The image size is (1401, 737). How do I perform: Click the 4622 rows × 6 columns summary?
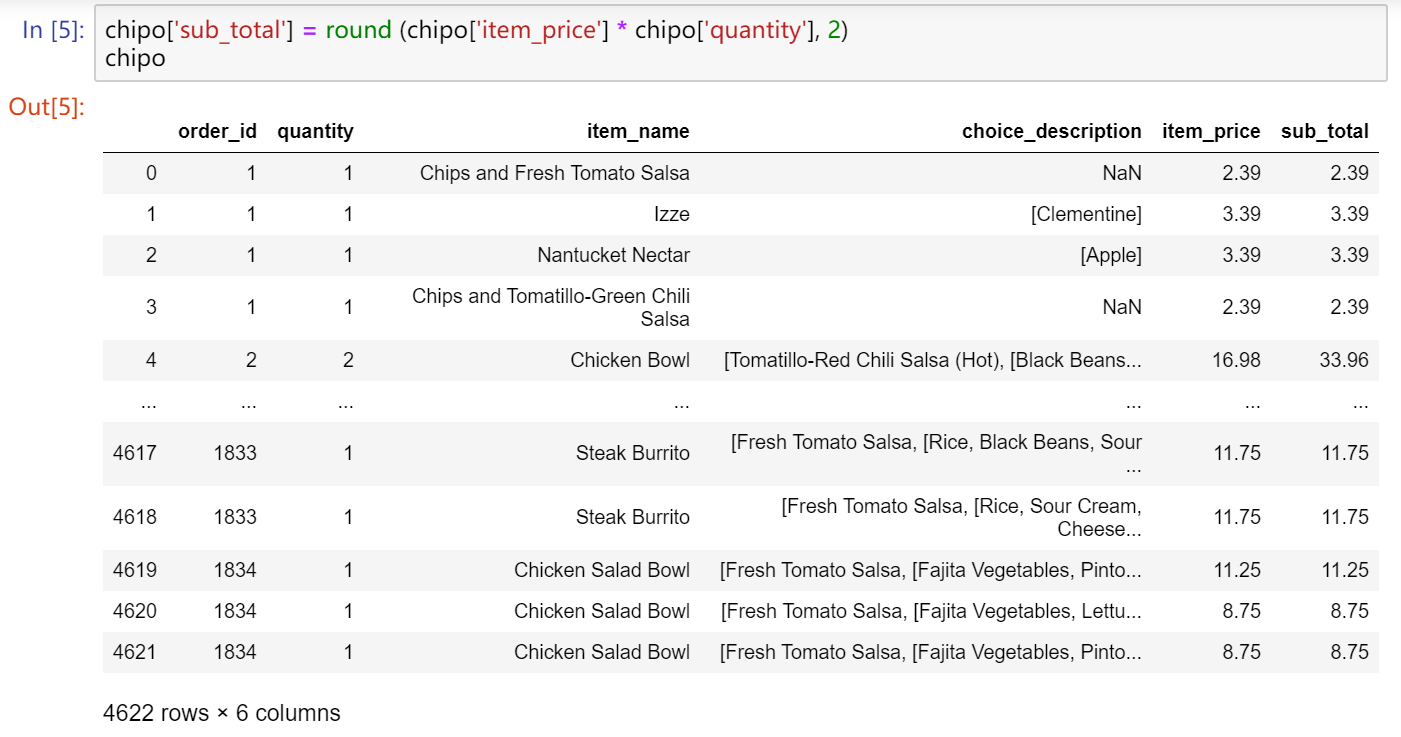[221, 713]
